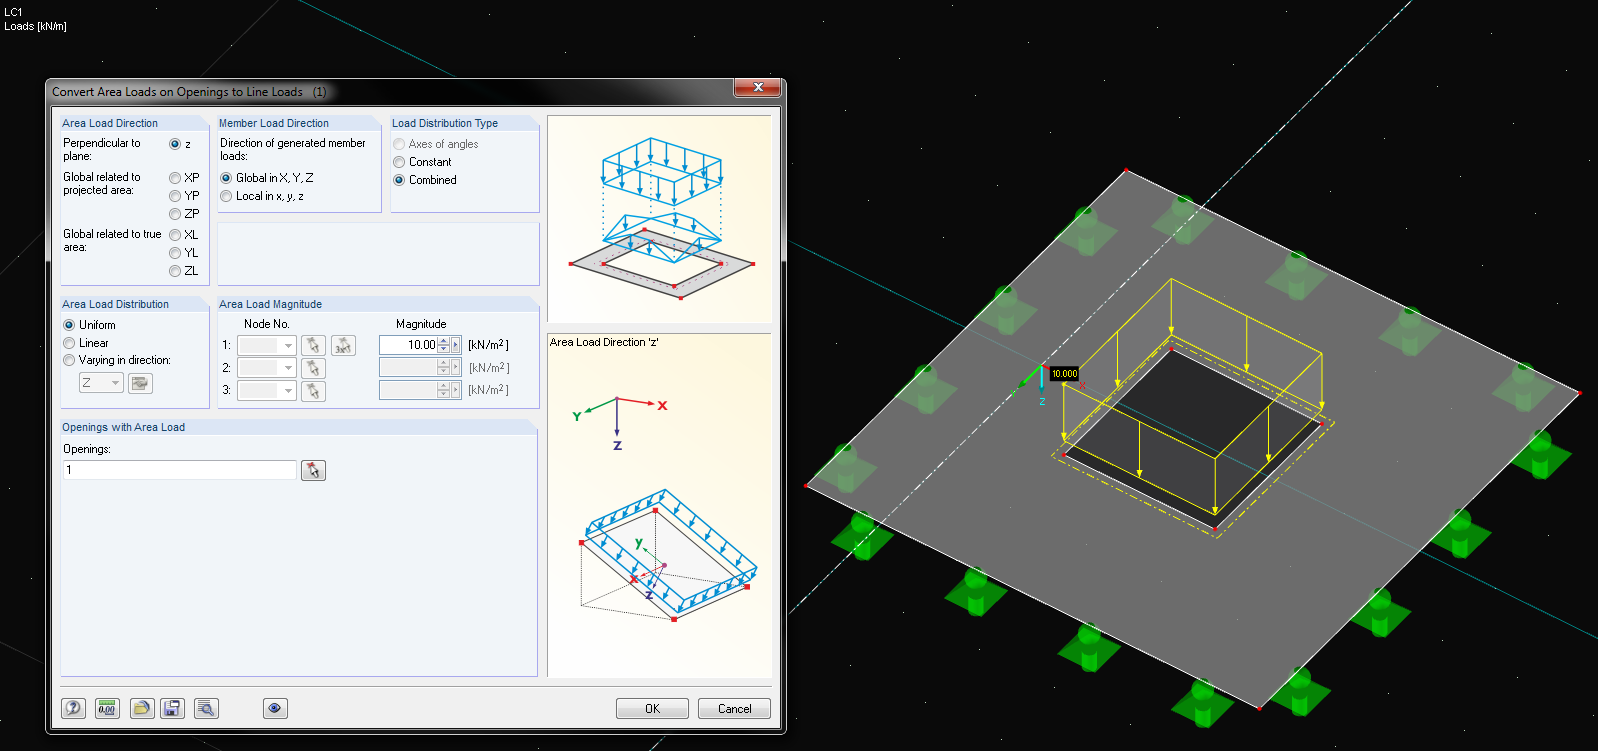The image size is (1598, 751).
Task: Select perpendicular to plane z option
Action: (175, 144)
